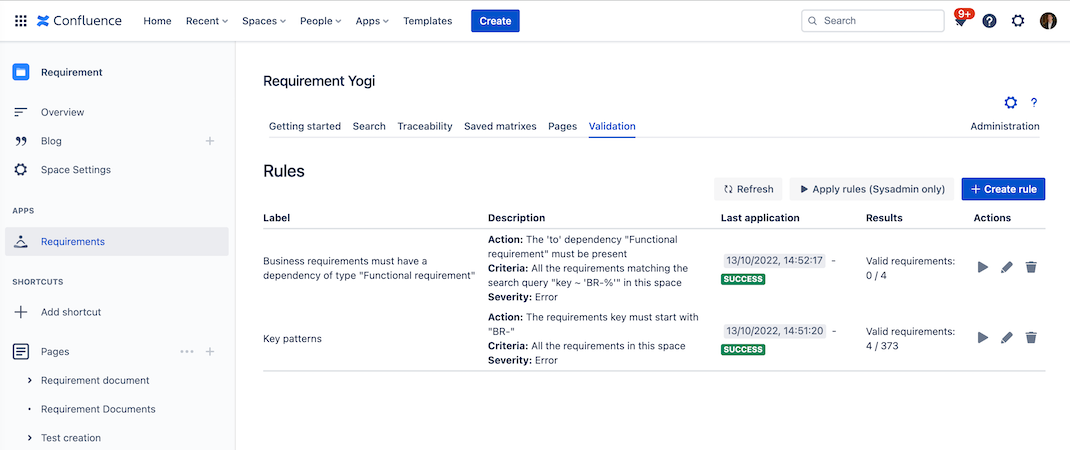Open the Spaces dropdown menu
1070x450 pixels.
pyautogui.click(x=264, y=20)
